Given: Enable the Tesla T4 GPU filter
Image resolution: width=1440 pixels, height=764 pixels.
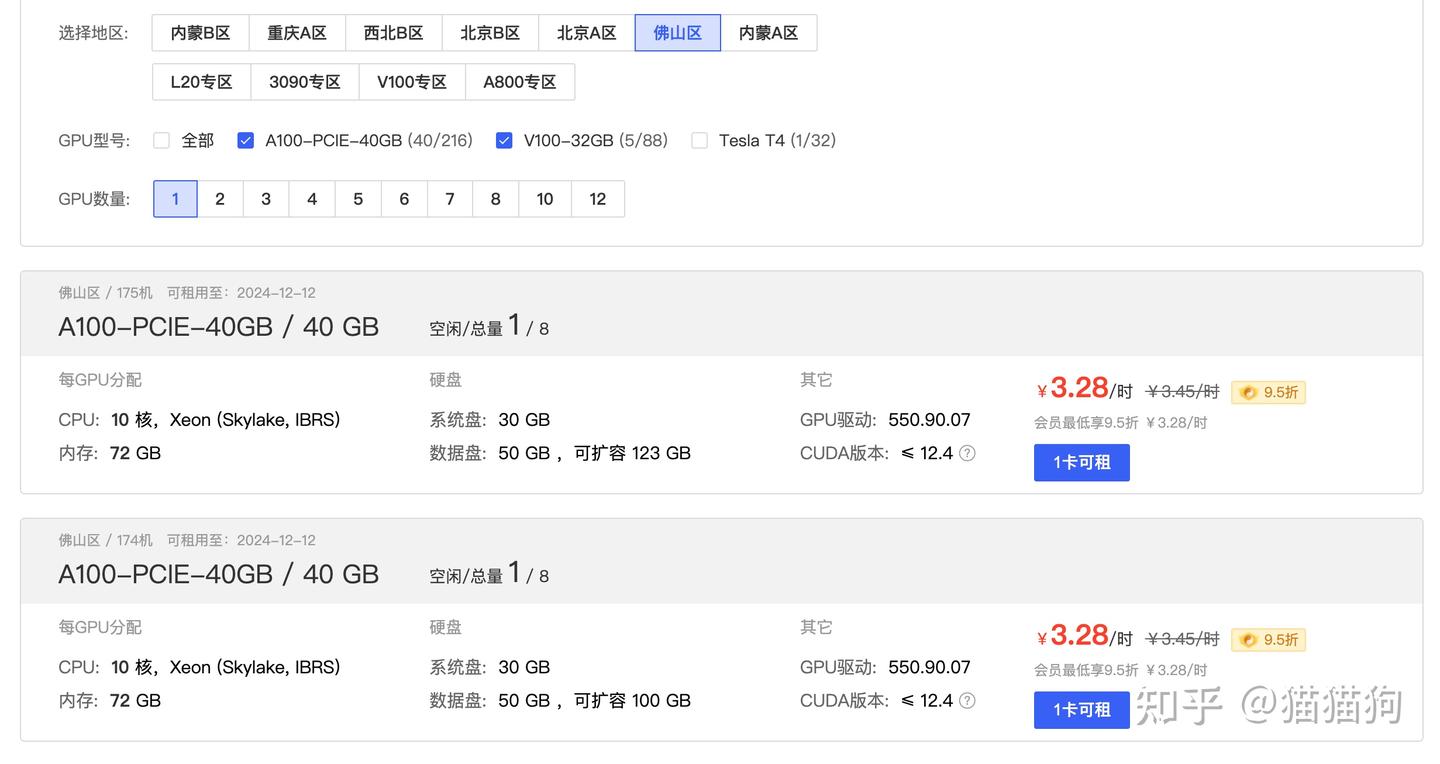Looking at the screenshot, I should [x=699, y=140].
